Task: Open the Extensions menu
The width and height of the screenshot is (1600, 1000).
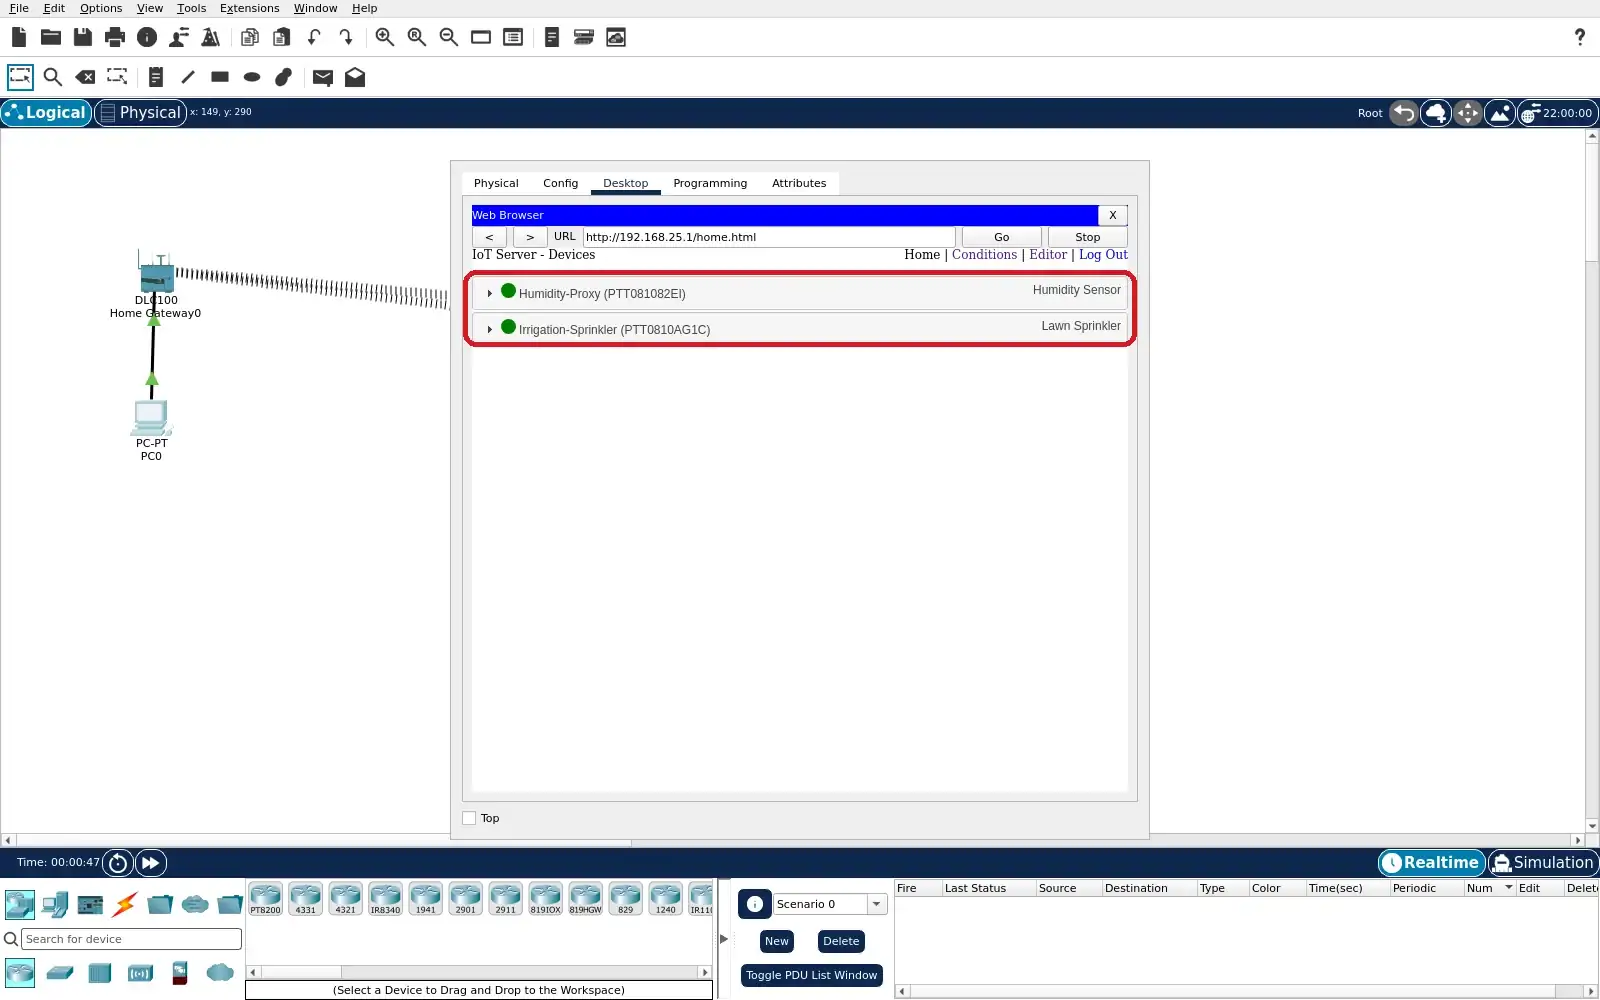Action: (249, 8)
